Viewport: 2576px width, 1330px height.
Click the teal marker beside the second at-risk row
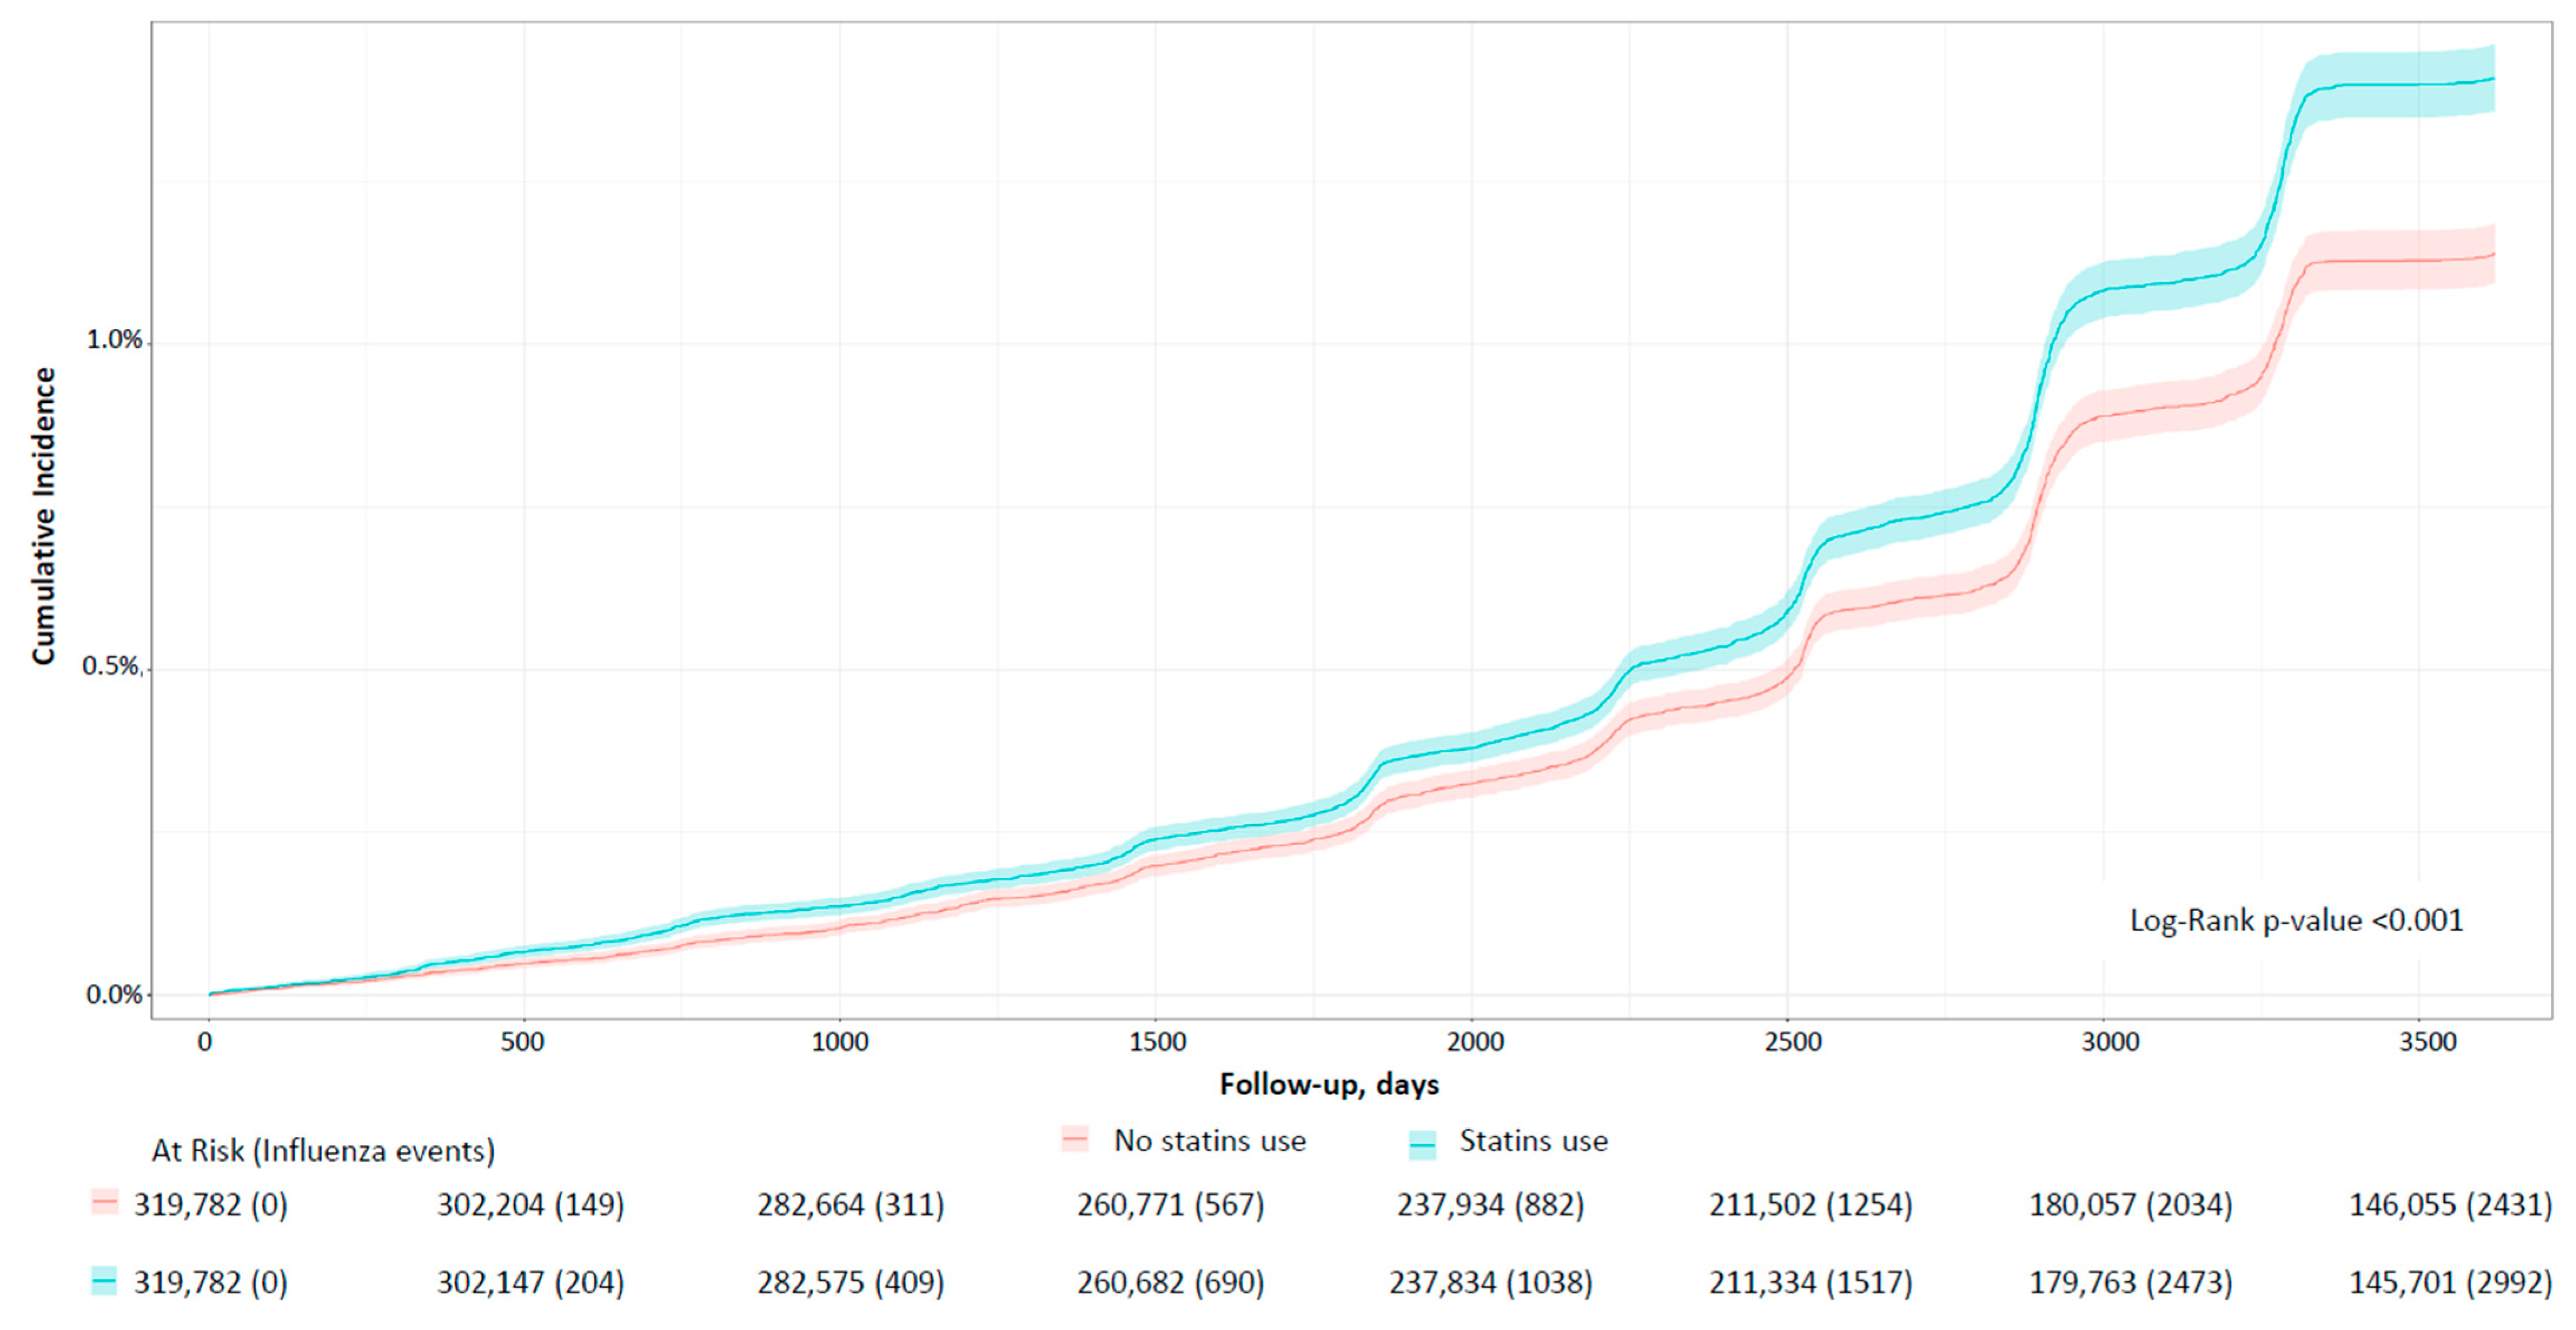coord(104,1280)
